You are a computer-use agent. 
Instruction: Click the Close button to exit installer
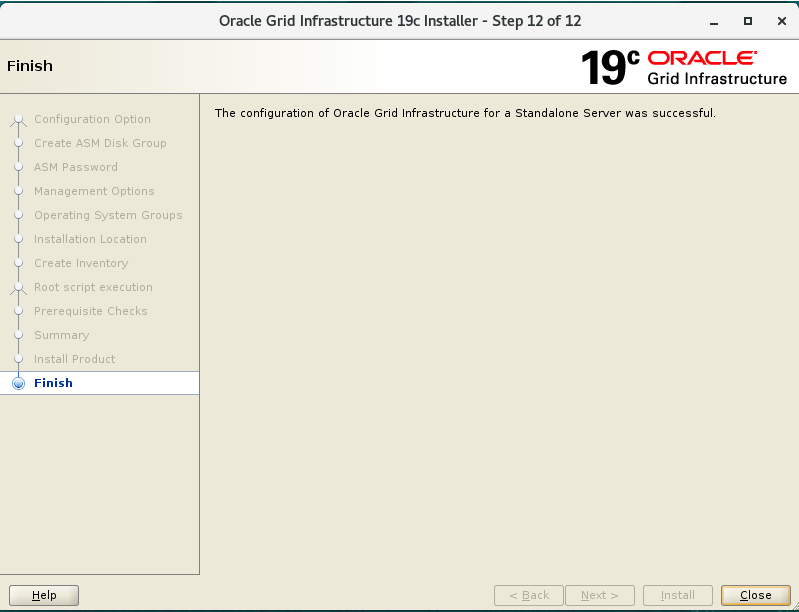756,595
